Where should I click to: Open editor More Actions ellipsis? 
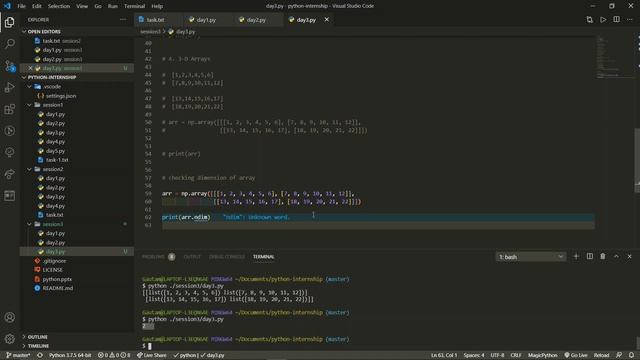pos(630,20)
